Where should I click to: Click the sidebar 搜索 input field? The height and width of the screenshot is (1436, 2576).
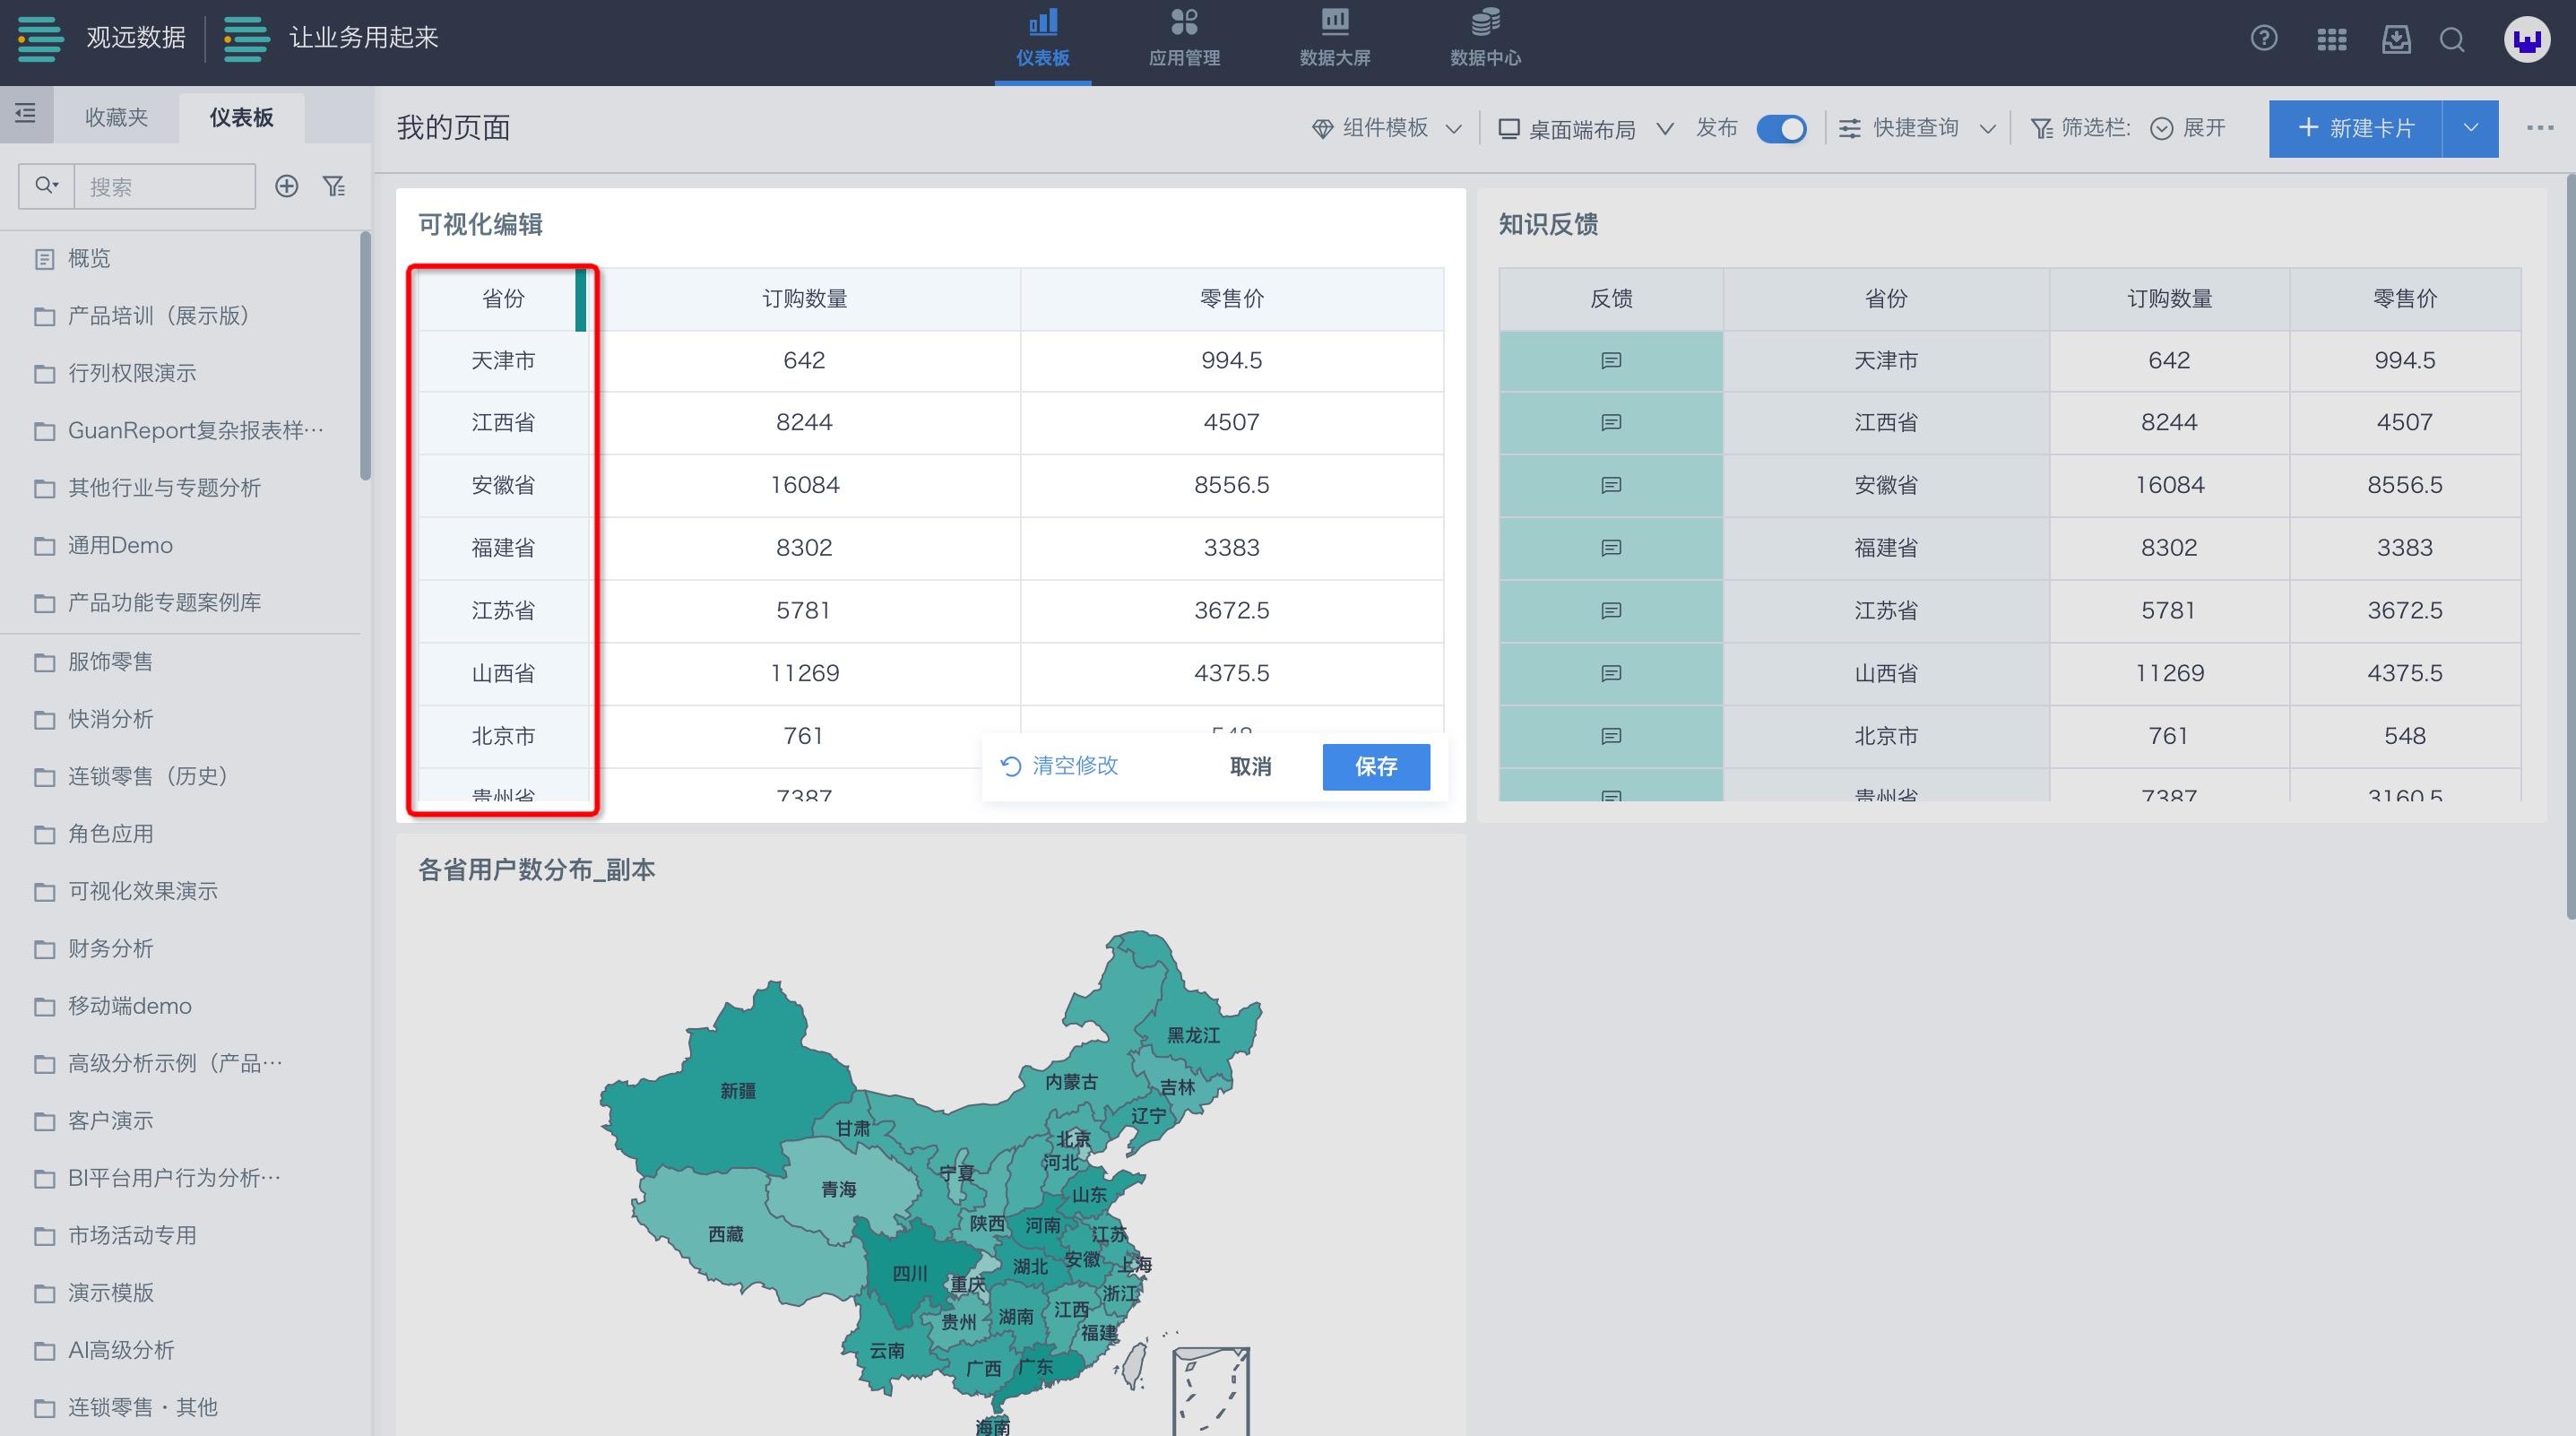(x=165, y=186)
